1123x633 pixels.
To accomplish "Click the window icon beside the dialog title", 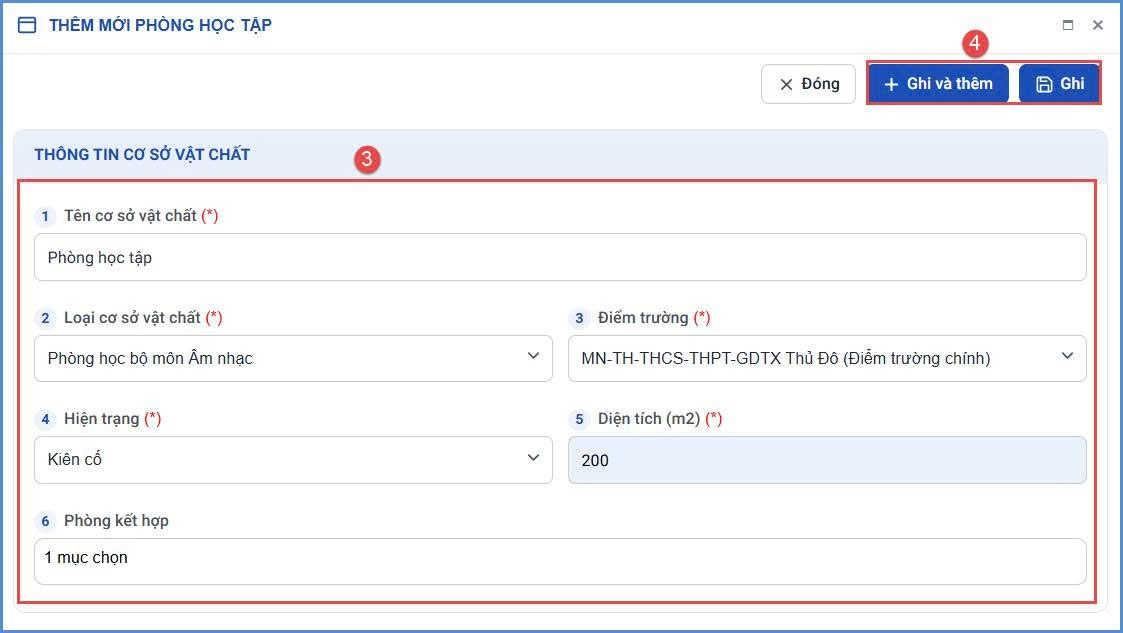I will (27, 25).
